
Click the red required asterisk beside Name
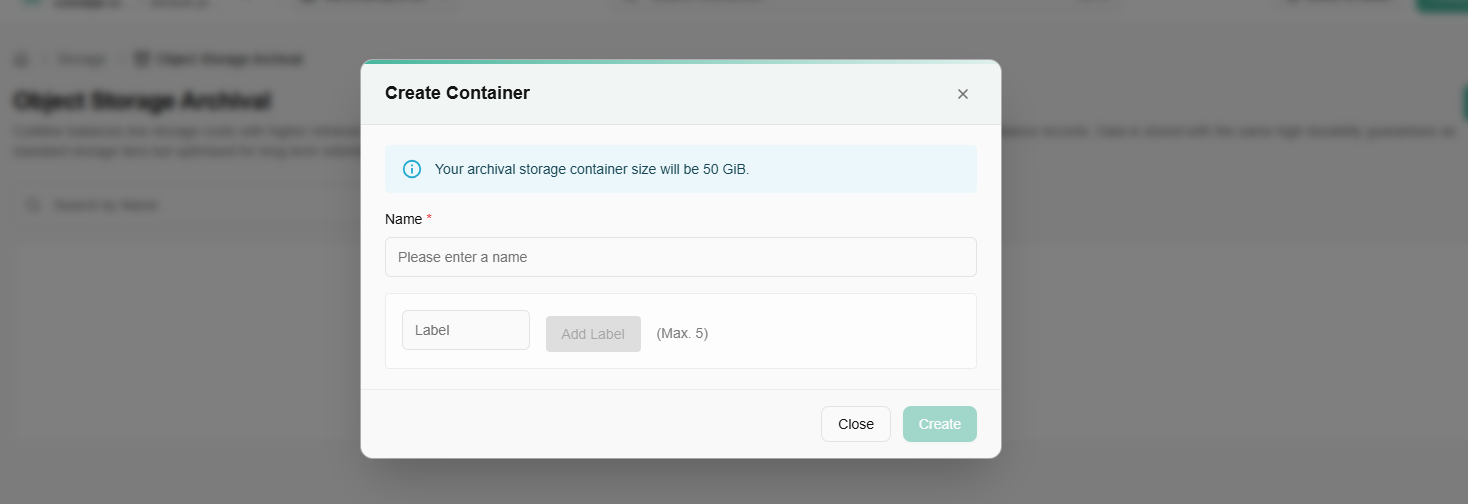429,219
